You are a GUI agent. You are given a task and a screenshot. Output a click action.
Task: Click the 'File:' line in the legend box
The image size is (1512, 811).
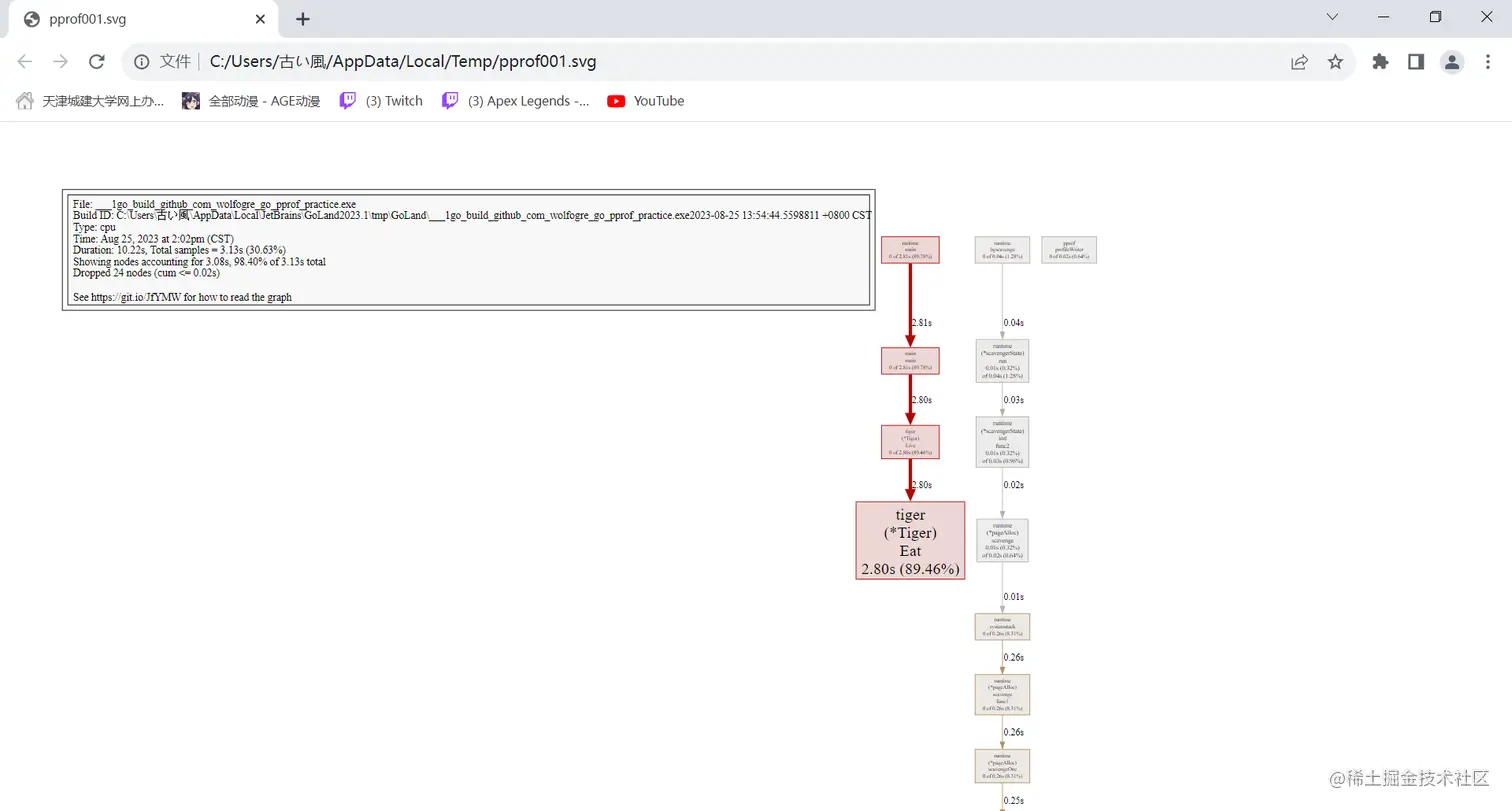pyautogui.click(x=215, y=204)
